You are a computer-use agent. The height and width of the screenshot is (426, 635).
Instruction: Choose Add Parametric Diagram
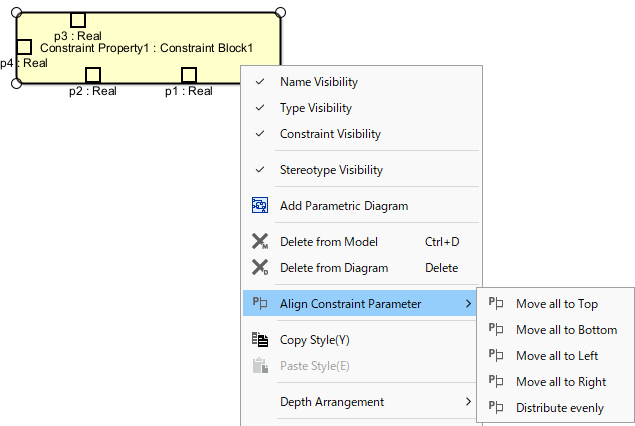(x=363, y=206)
